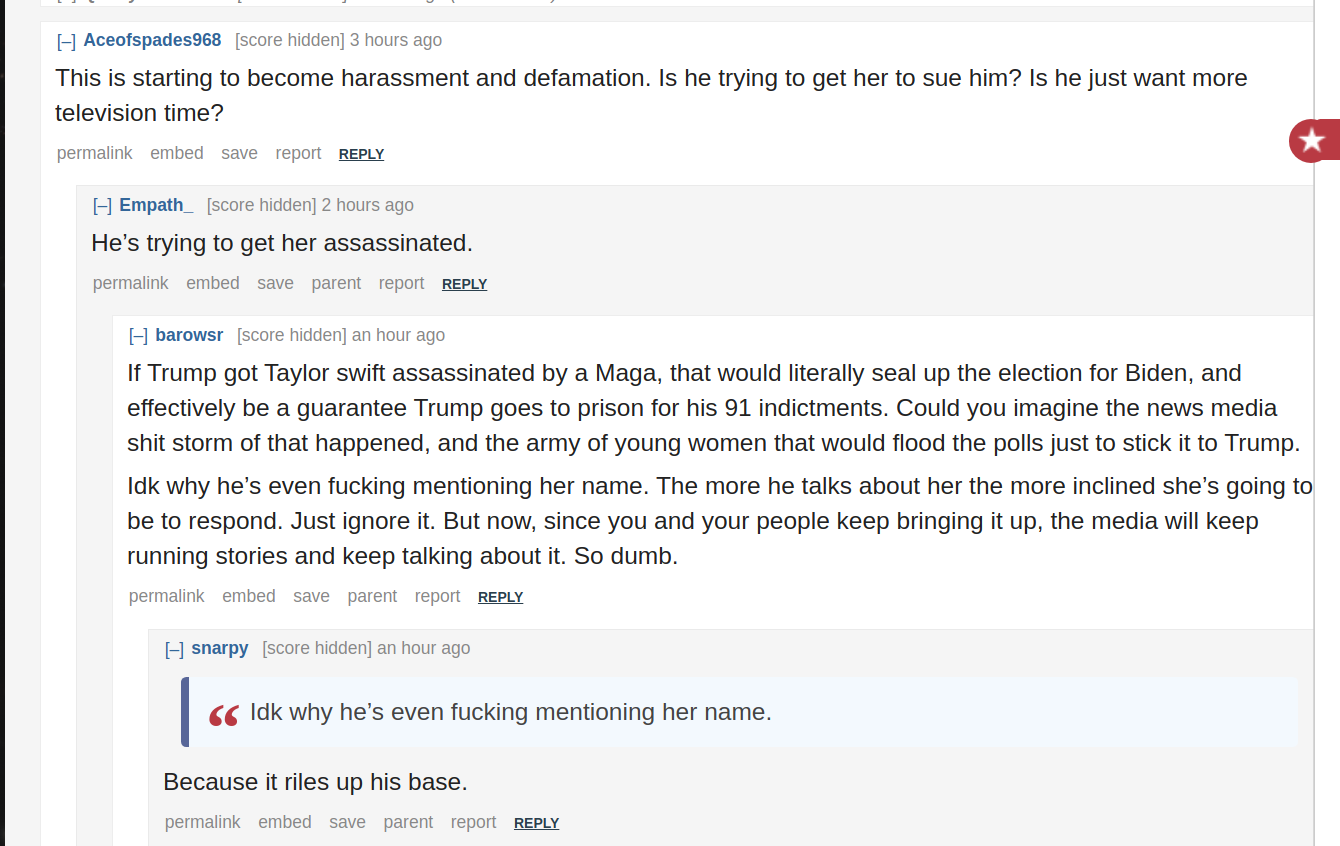
Task: Reply to snarpy's comment
Action: point(536,823)
